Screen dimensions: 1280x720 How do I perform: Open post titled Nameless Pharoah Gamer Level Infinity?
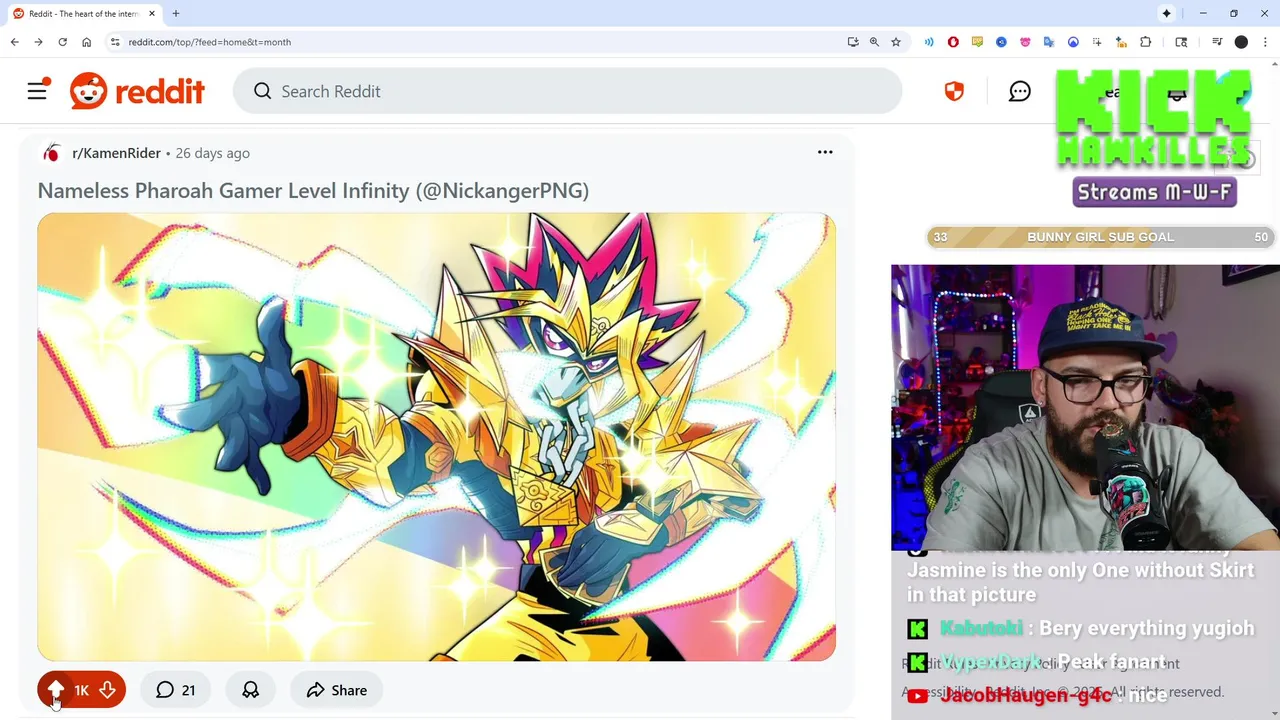click(313, 190)
